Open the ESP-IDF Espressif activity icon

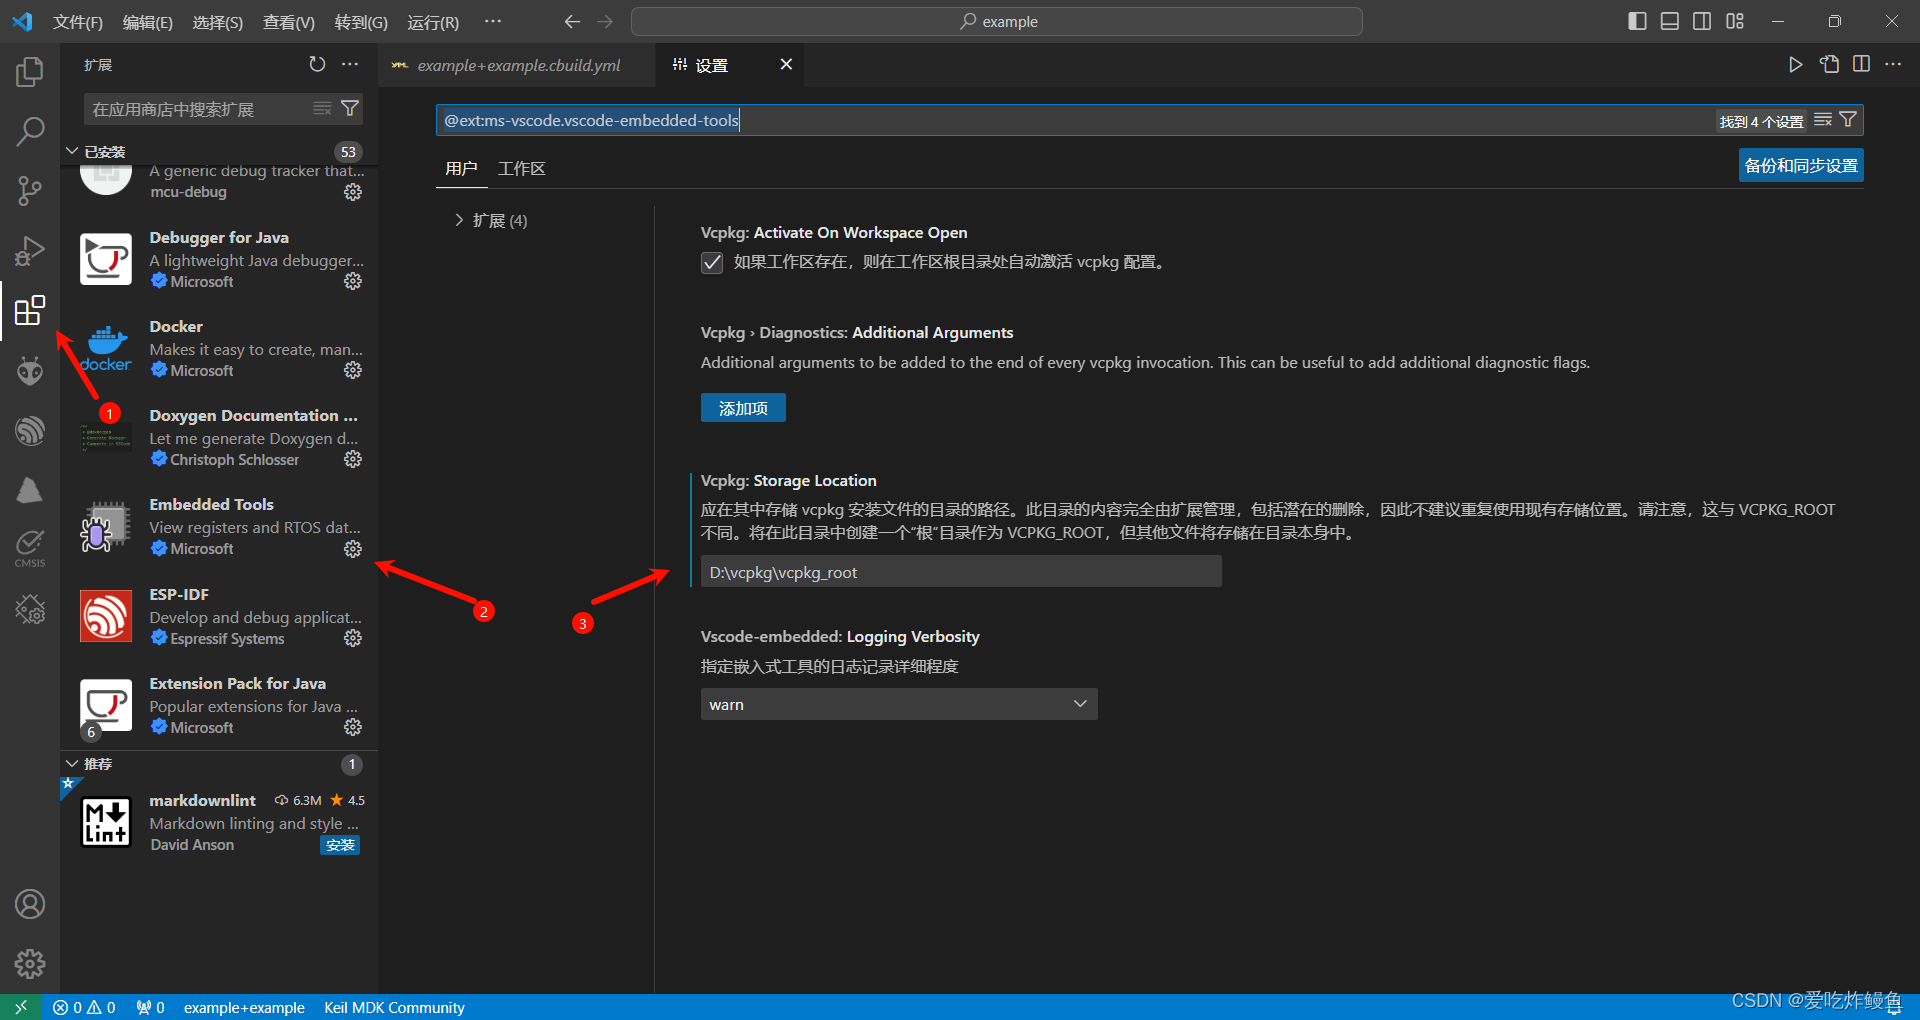point(30,431)
